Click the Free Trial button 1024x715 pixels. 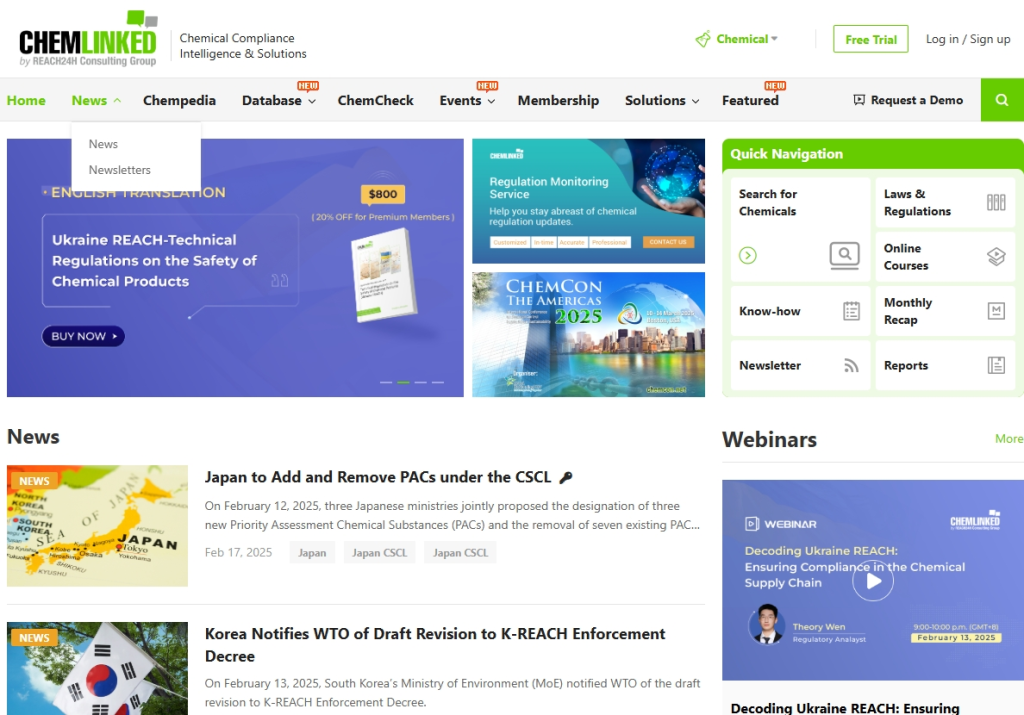[870, 39]
